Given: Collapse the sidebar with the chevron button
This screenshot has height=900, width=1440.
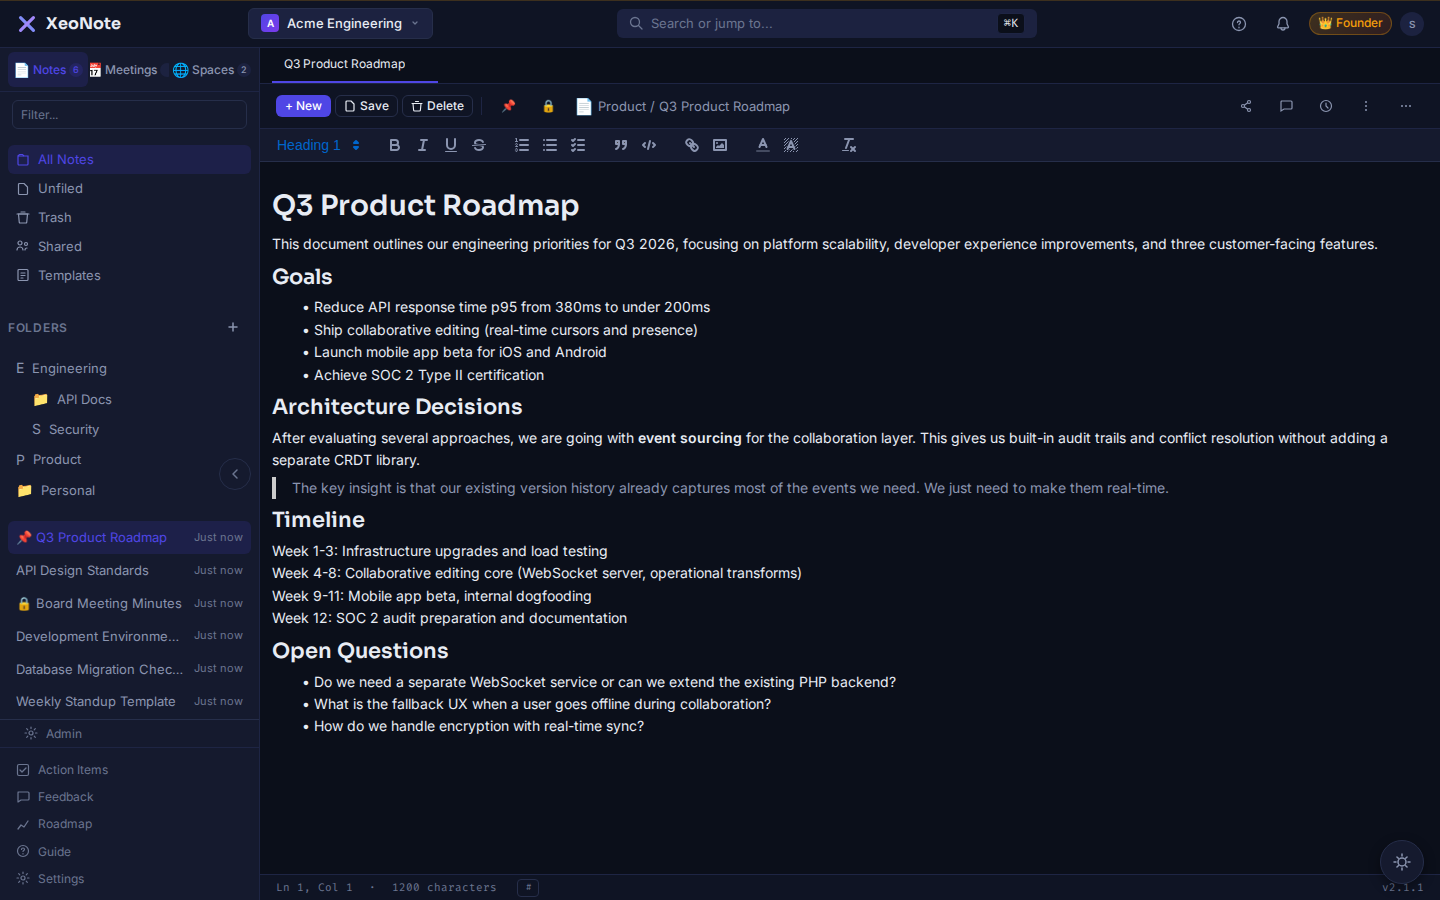Looking at the screenshot, I should 235,474.
